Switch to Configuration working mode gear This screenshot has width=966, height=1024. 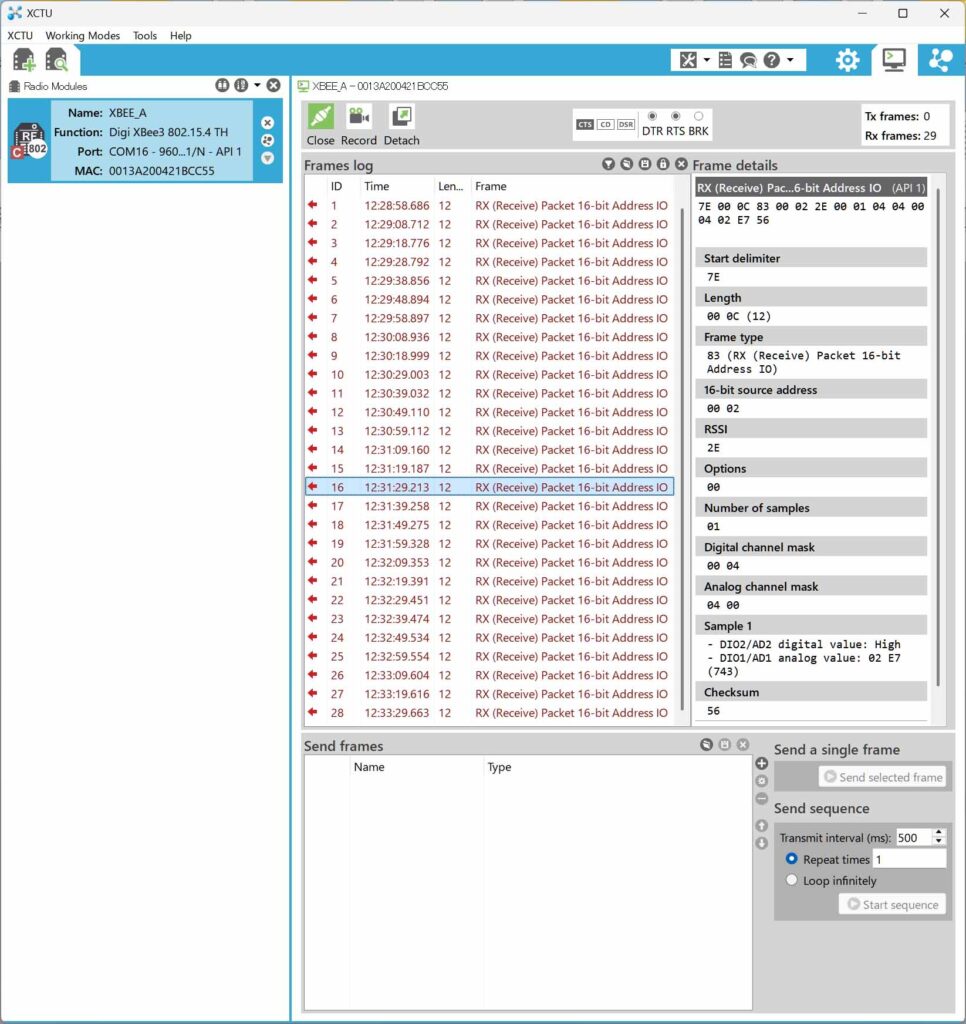click(x=847, y=60)
